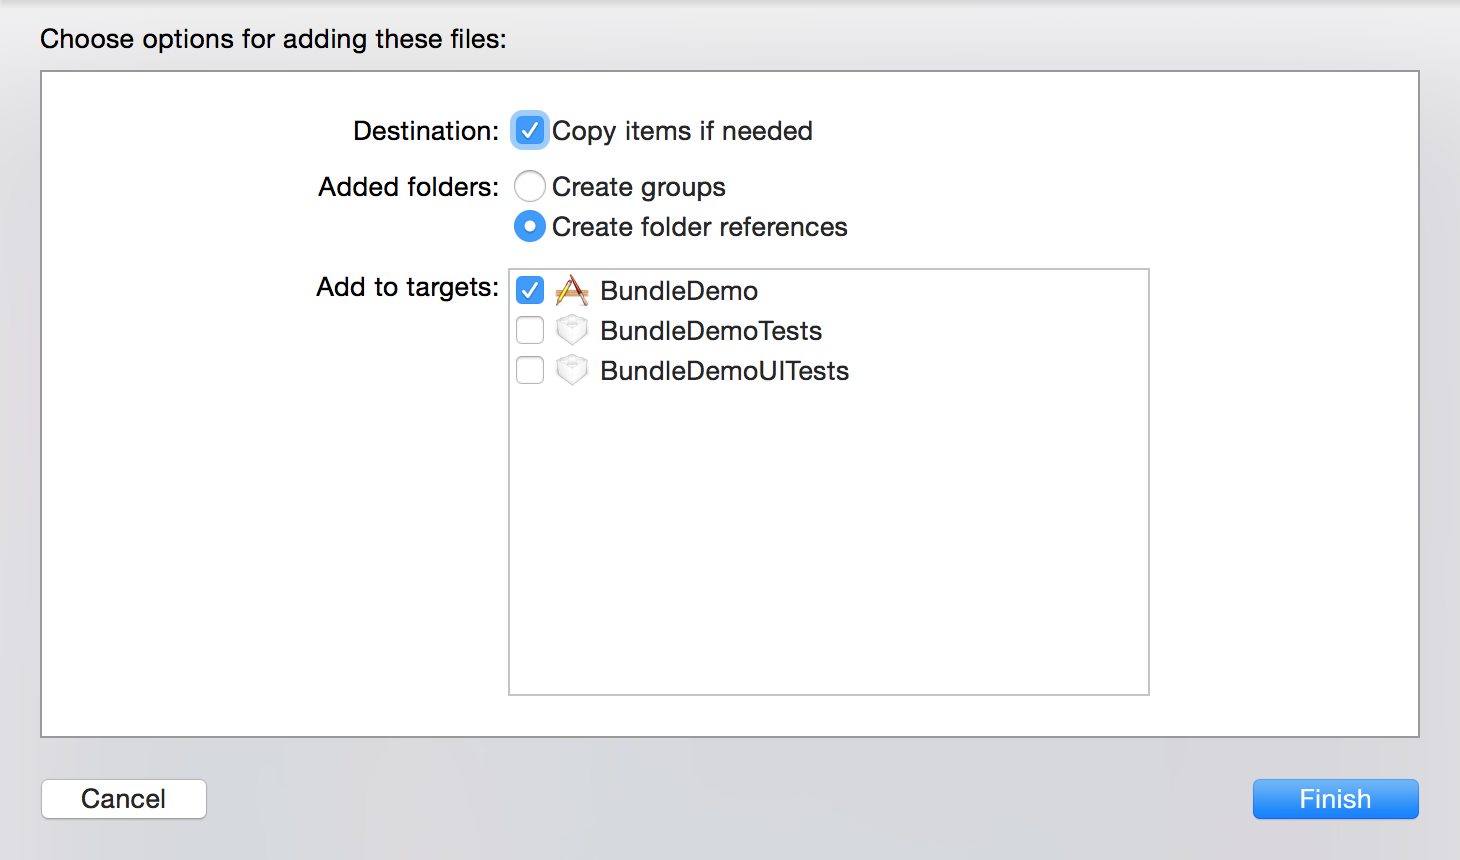Click the BundleDemo app target icon
The image size is (1460, 860).
click(x=572, y=290)
